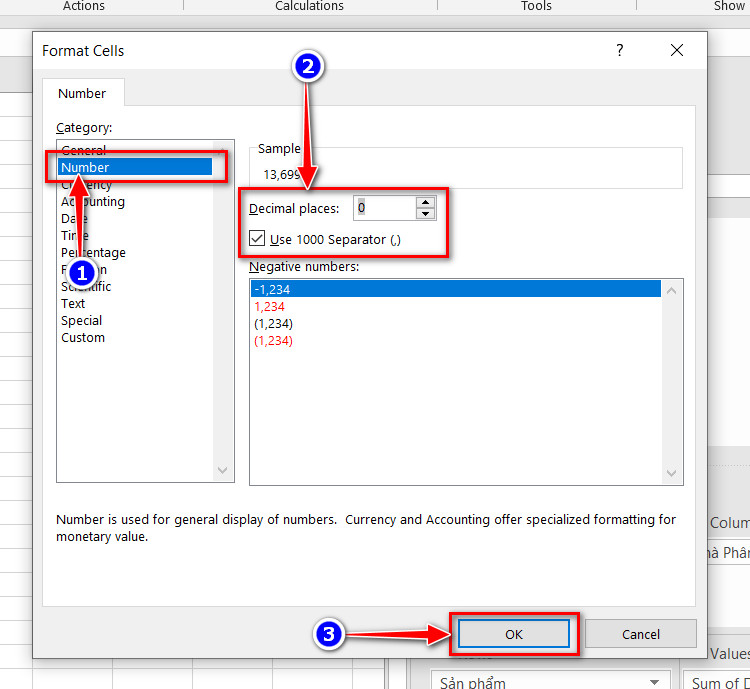Select the Number tab

point(82,93)
